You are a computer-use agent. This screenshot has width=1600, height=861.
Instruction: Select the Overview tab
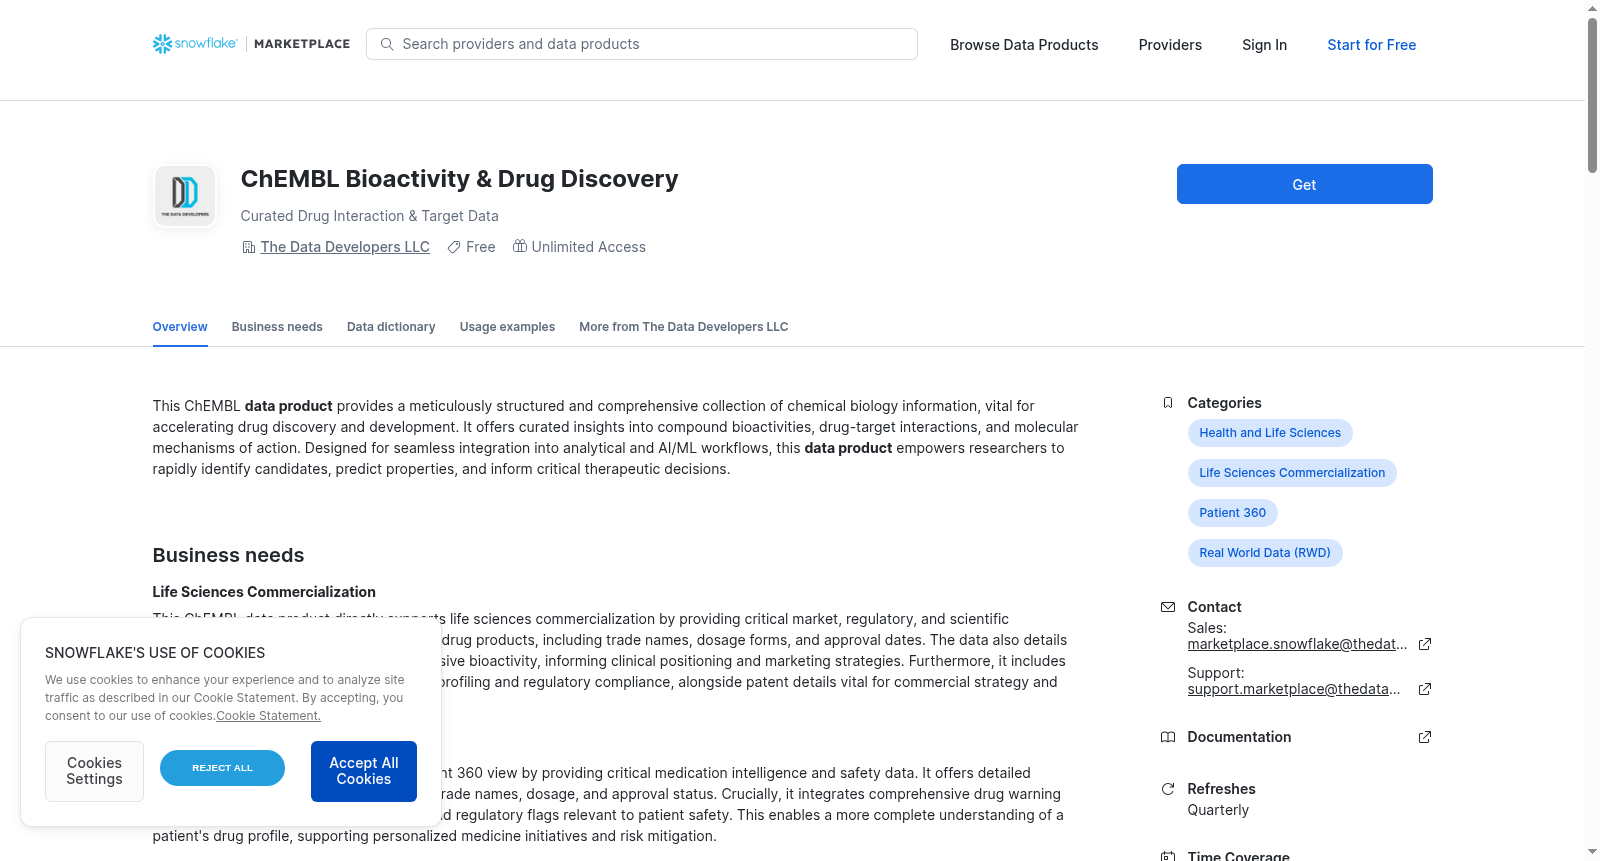180,327
